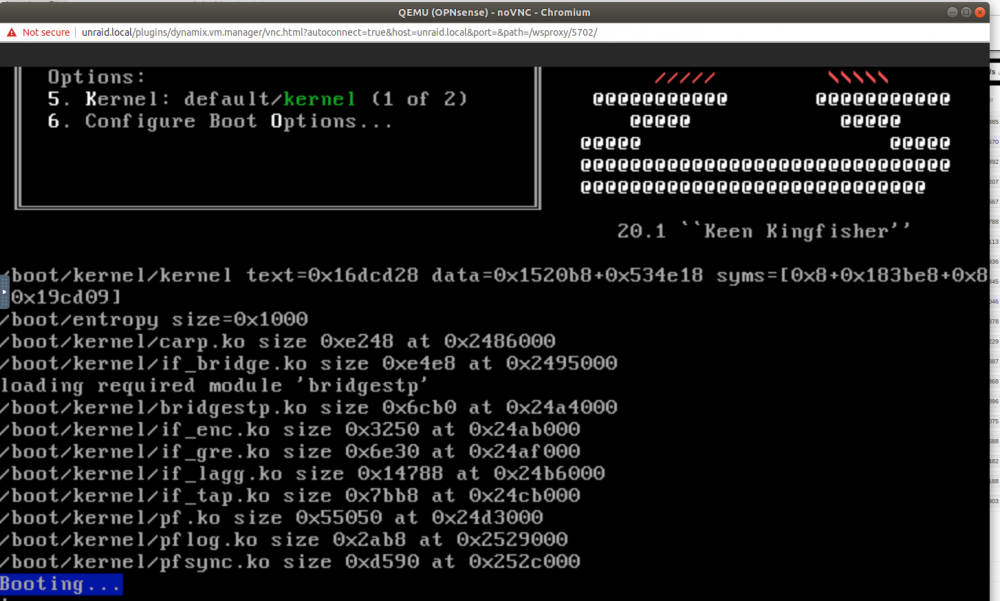Click the '/boot/kernel/if_lagg.ko' line

pyautogui.click(x=302, y=473)
